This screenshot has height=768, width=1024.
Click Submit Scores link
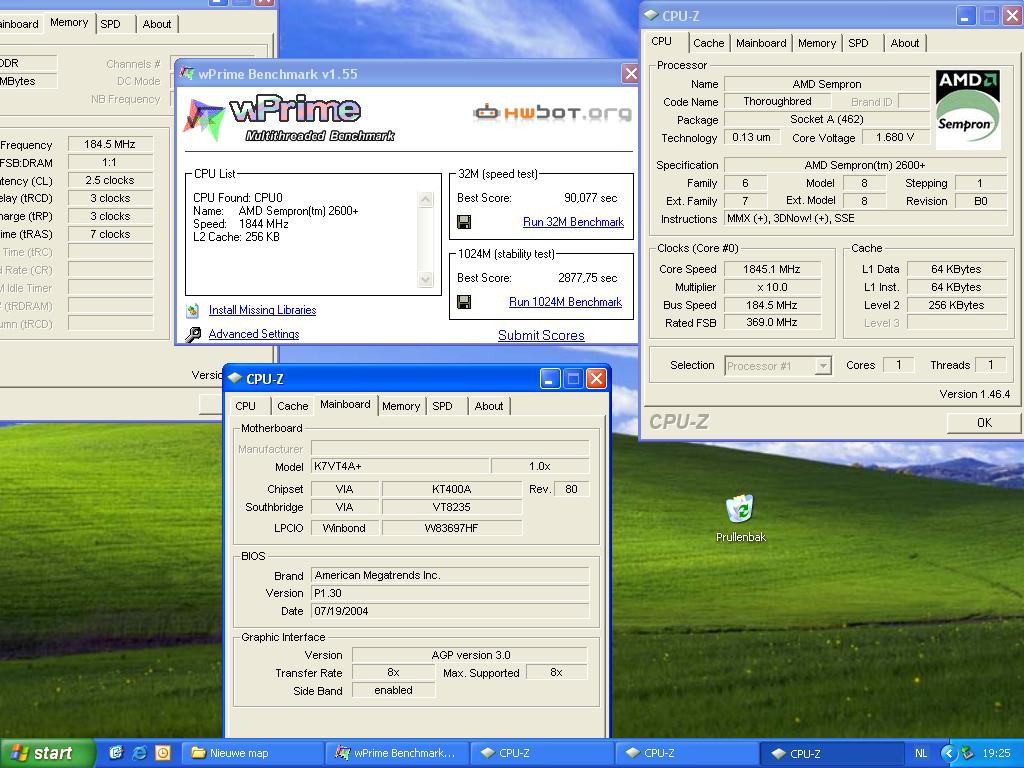tap(541, 335)
